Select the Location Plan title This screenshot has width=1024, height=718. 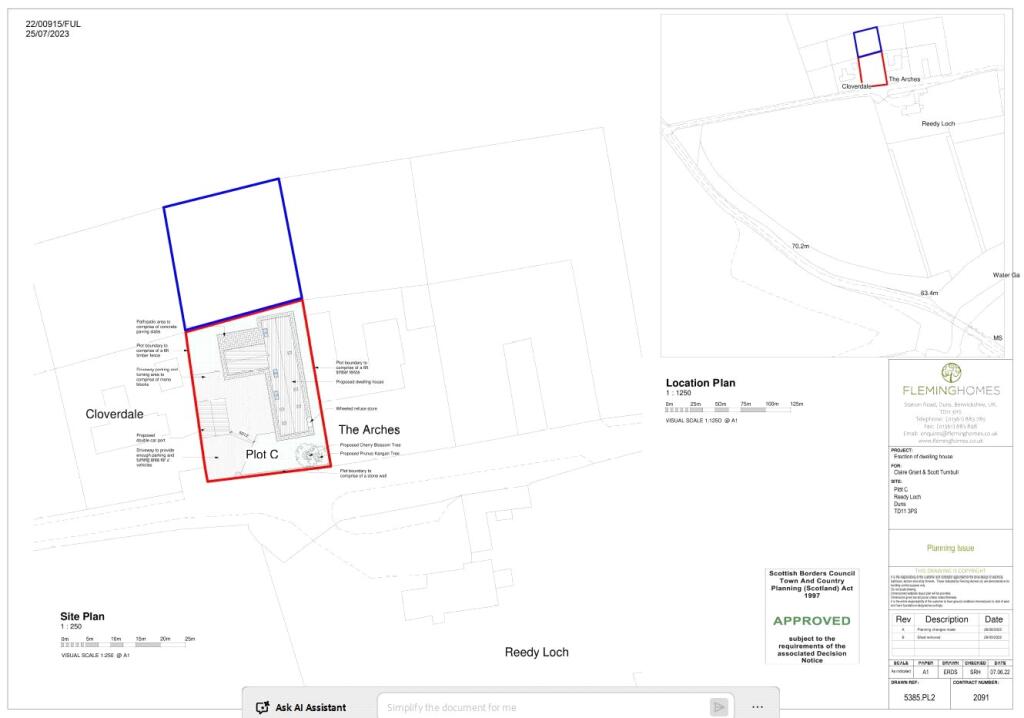pyautogui.click(x=700, y=382)
